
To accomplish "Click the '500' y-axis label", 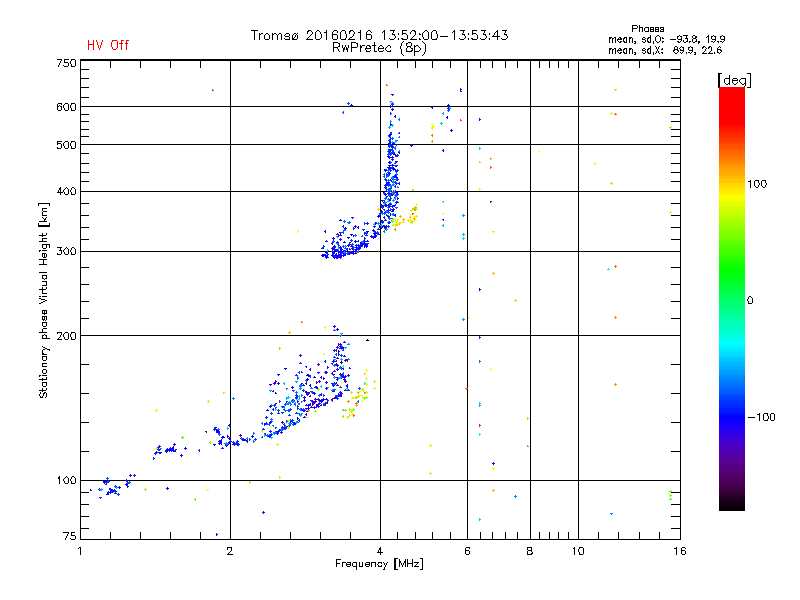I will (66, 145).
